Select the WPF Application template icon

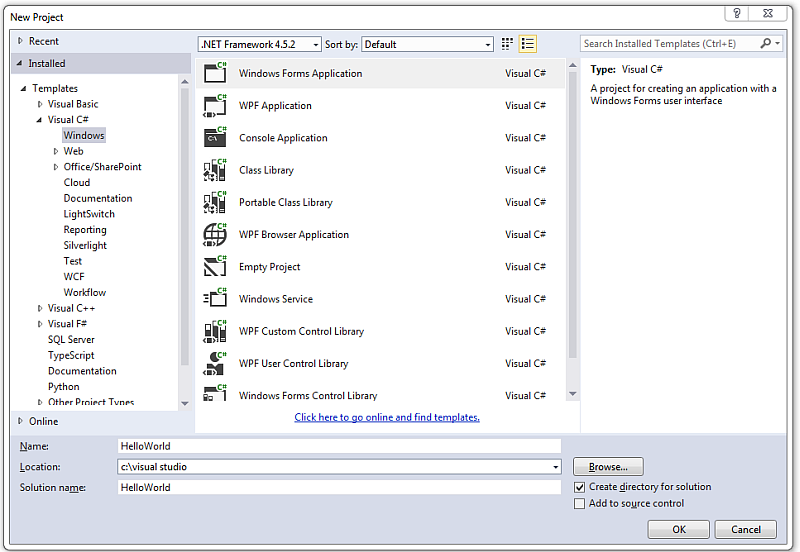pos(215,106)
